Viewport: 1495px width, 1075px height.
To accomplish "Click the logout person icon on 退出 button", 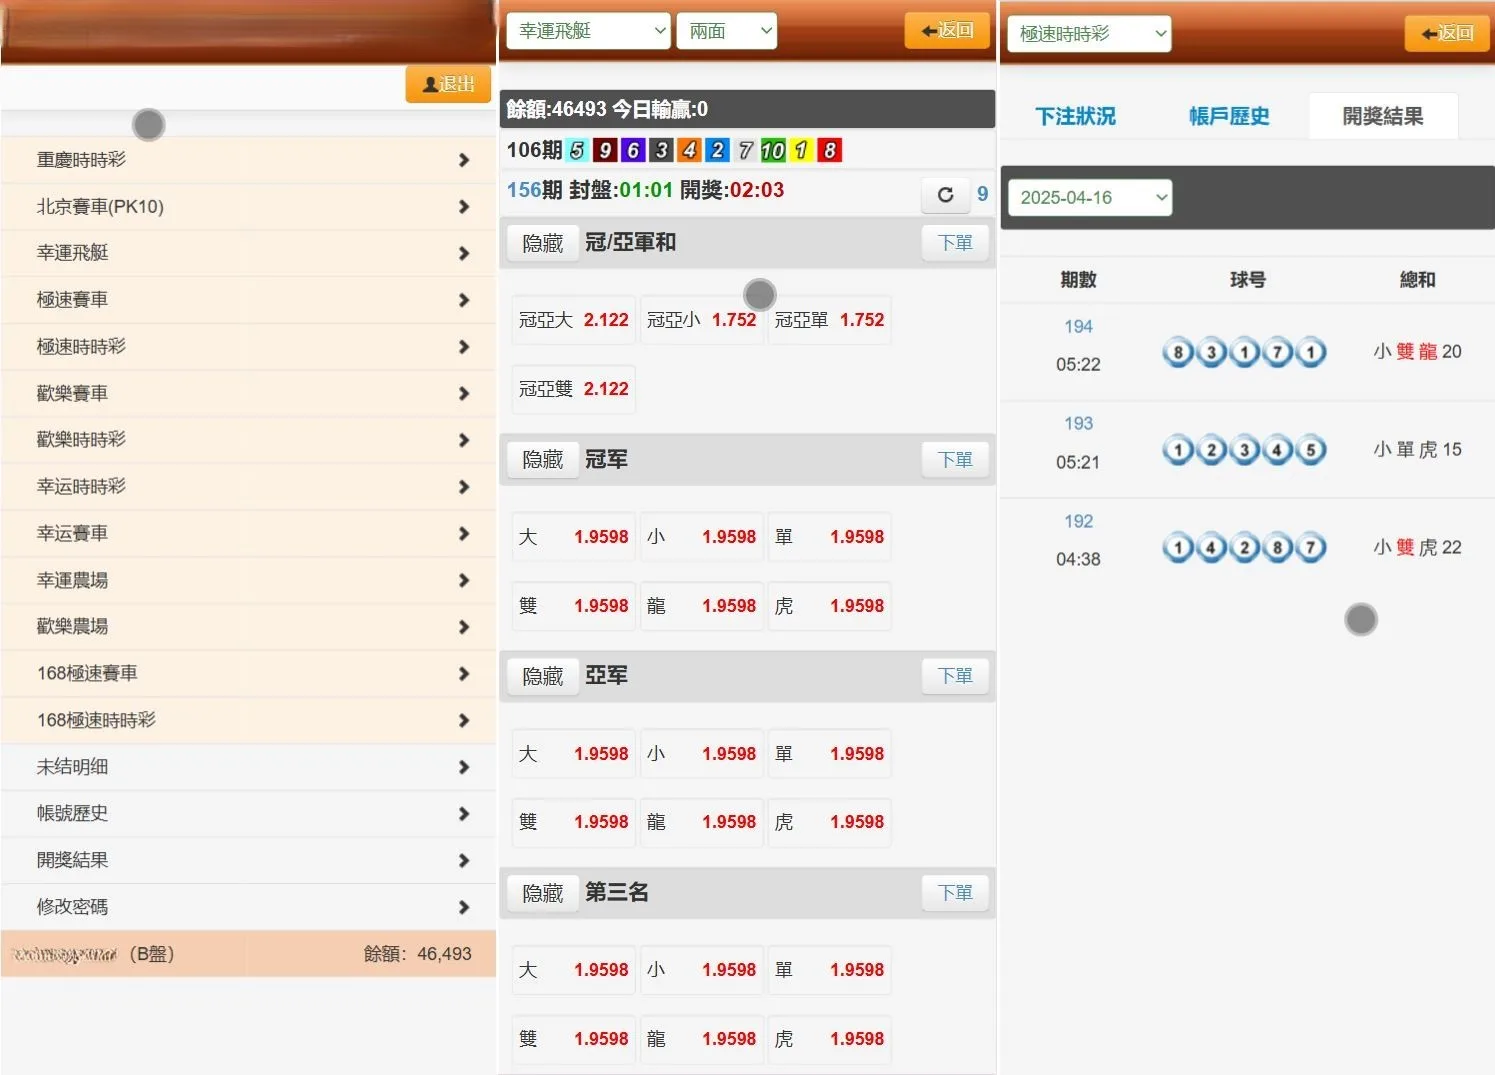I will 428,84.
